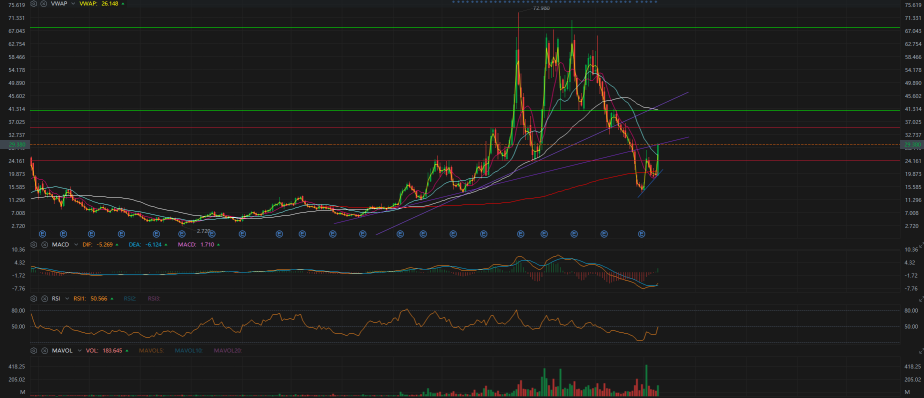Click the DIF: -5.269 label
This screenshot has width=924, height=398.
coord(97,245)
